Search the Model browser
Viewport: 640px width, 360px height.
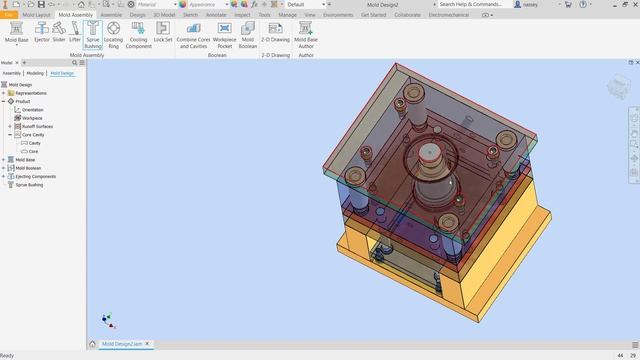point(74,63)
